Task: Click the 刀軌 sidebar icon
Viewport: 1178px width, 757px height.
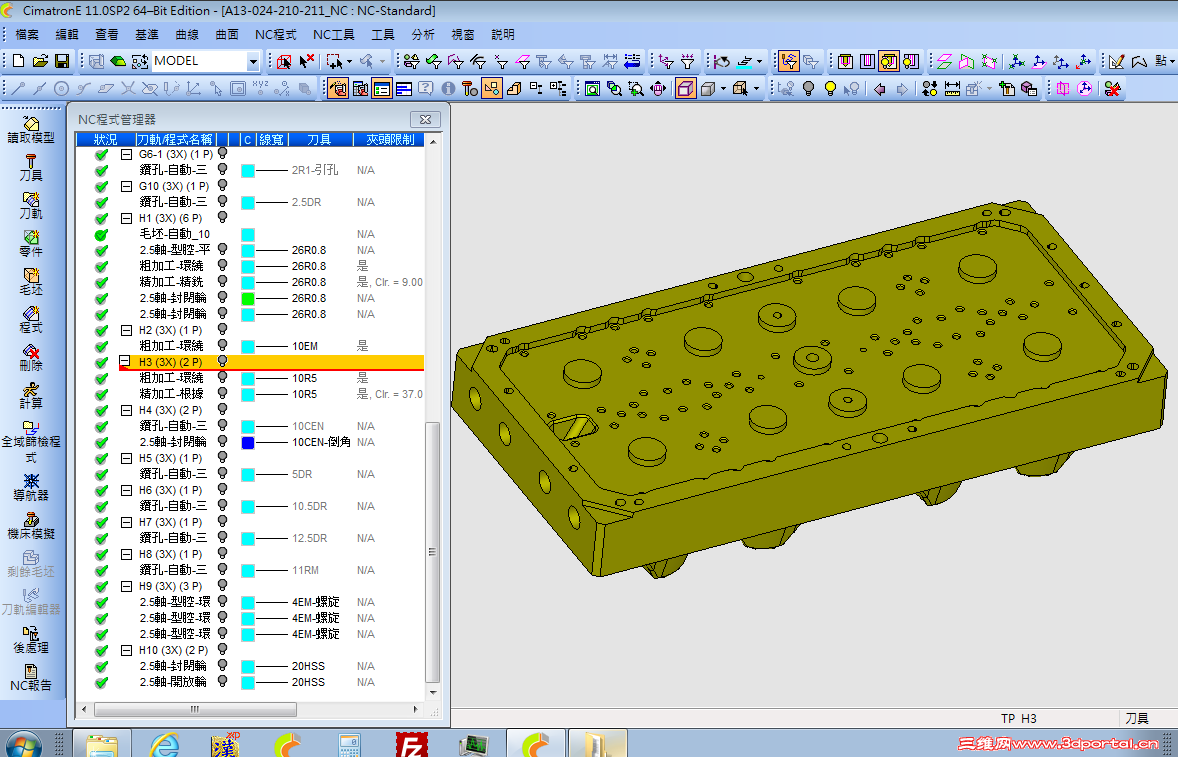Action: (x=31, y=206)
